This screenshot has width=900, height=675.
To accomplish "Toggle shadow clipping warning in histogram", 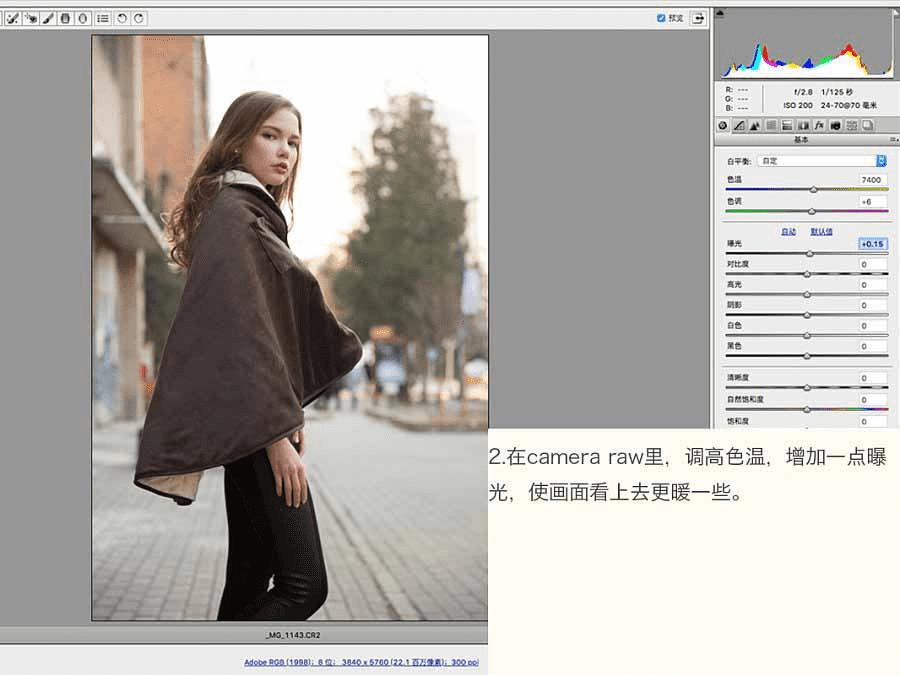I will (x=721, y=13).
